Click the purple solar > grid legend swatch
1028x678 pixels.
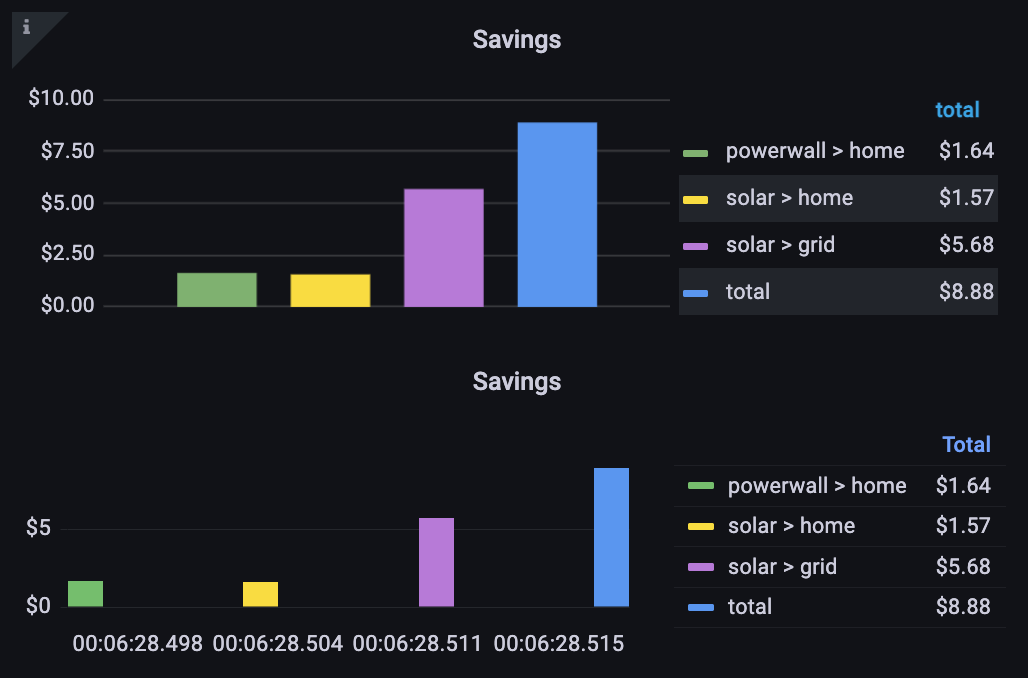694,245
